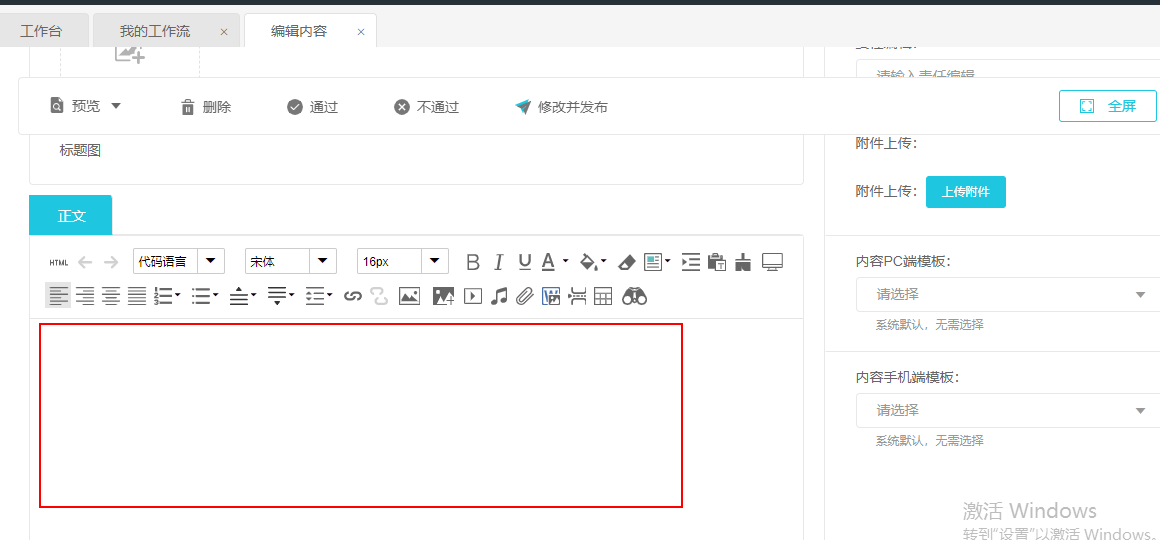1160x540 pixels.
Task: Open the font color picker arrow
Action: [x=566, y=261]
